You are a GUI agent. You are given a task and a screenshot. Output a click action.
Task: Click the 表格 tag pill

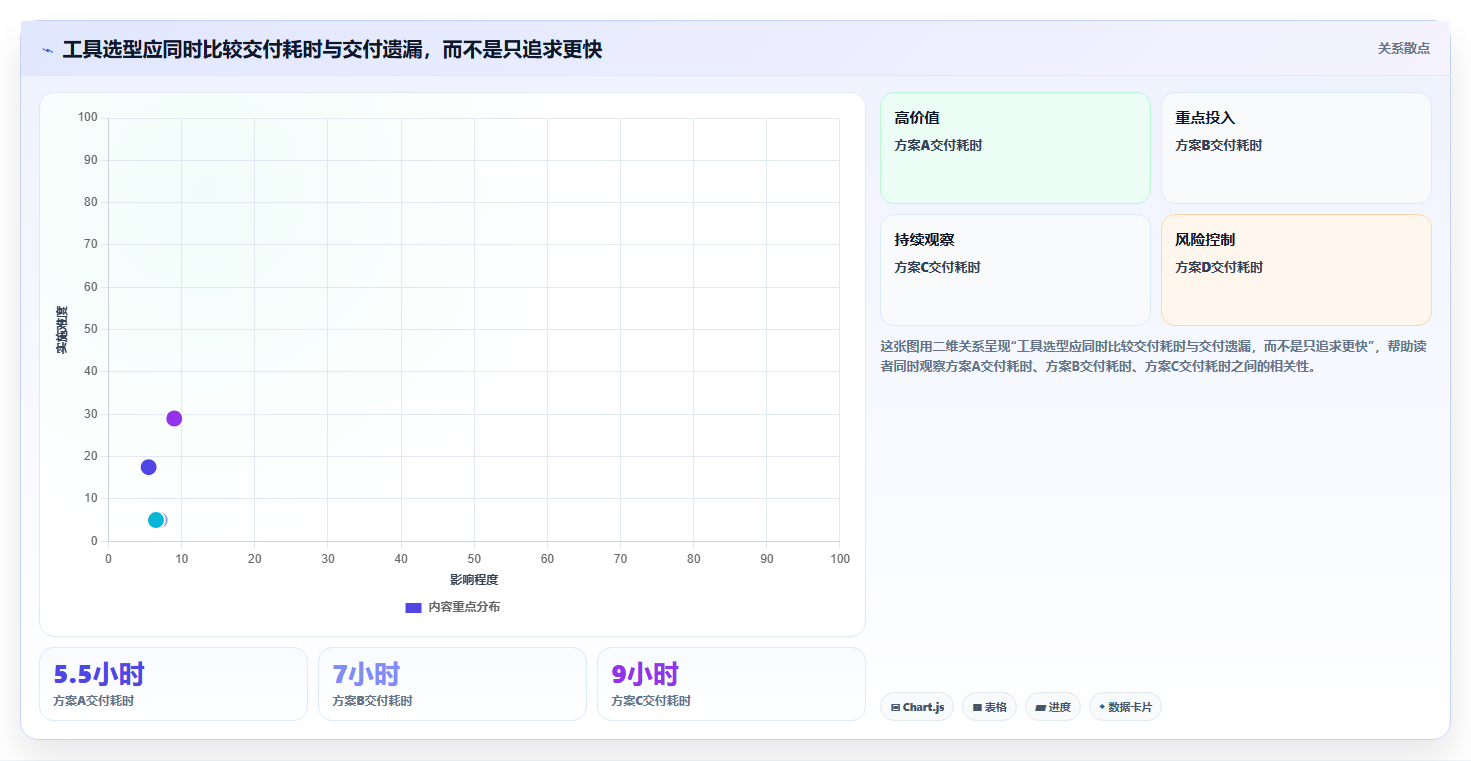pos(989,707)
